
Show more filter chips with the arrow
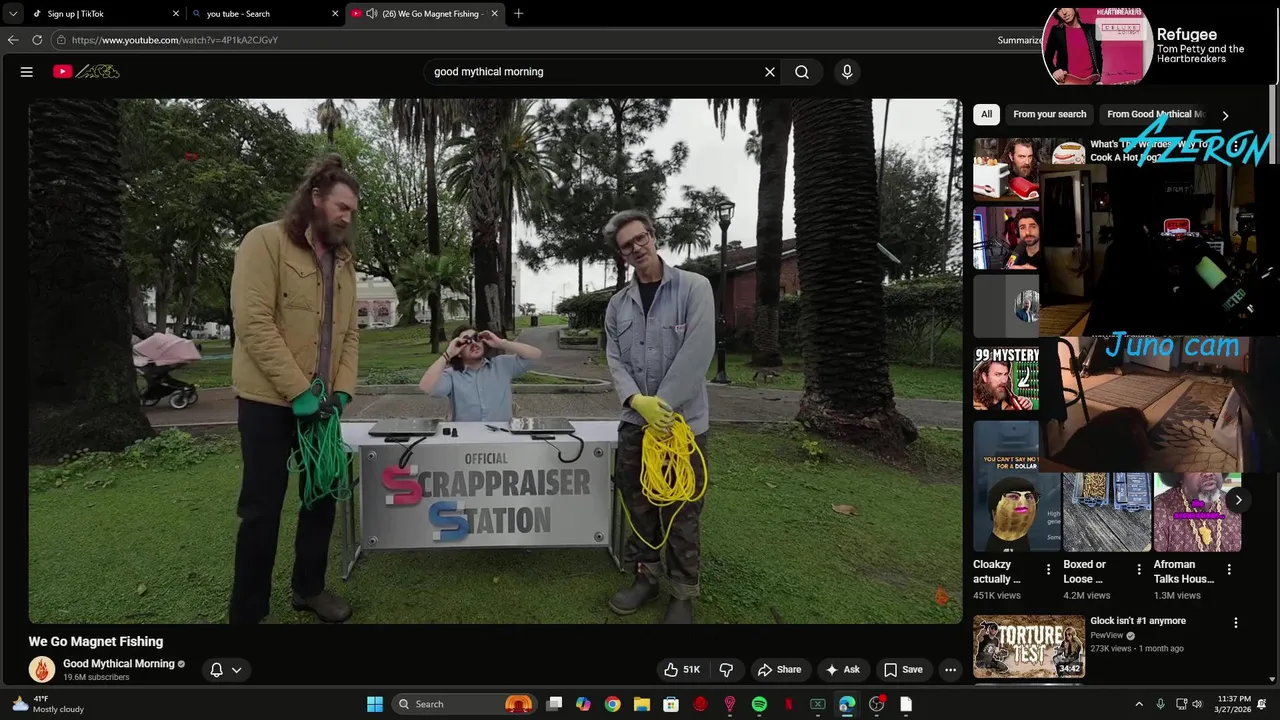(1225, 115)
